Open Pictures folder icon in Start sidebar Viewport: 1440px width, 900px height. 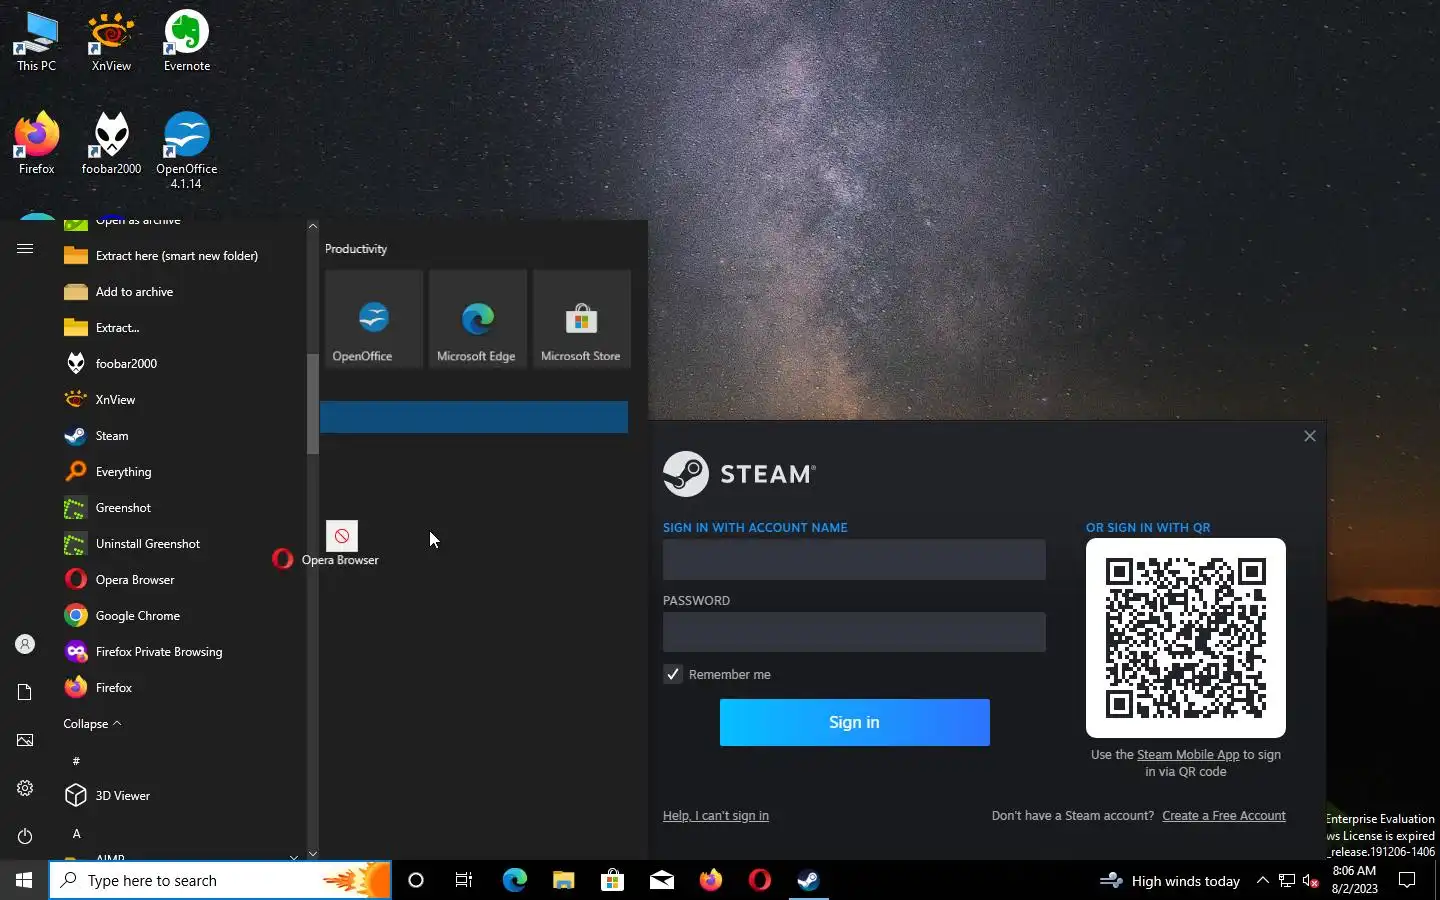coord(25,740)
